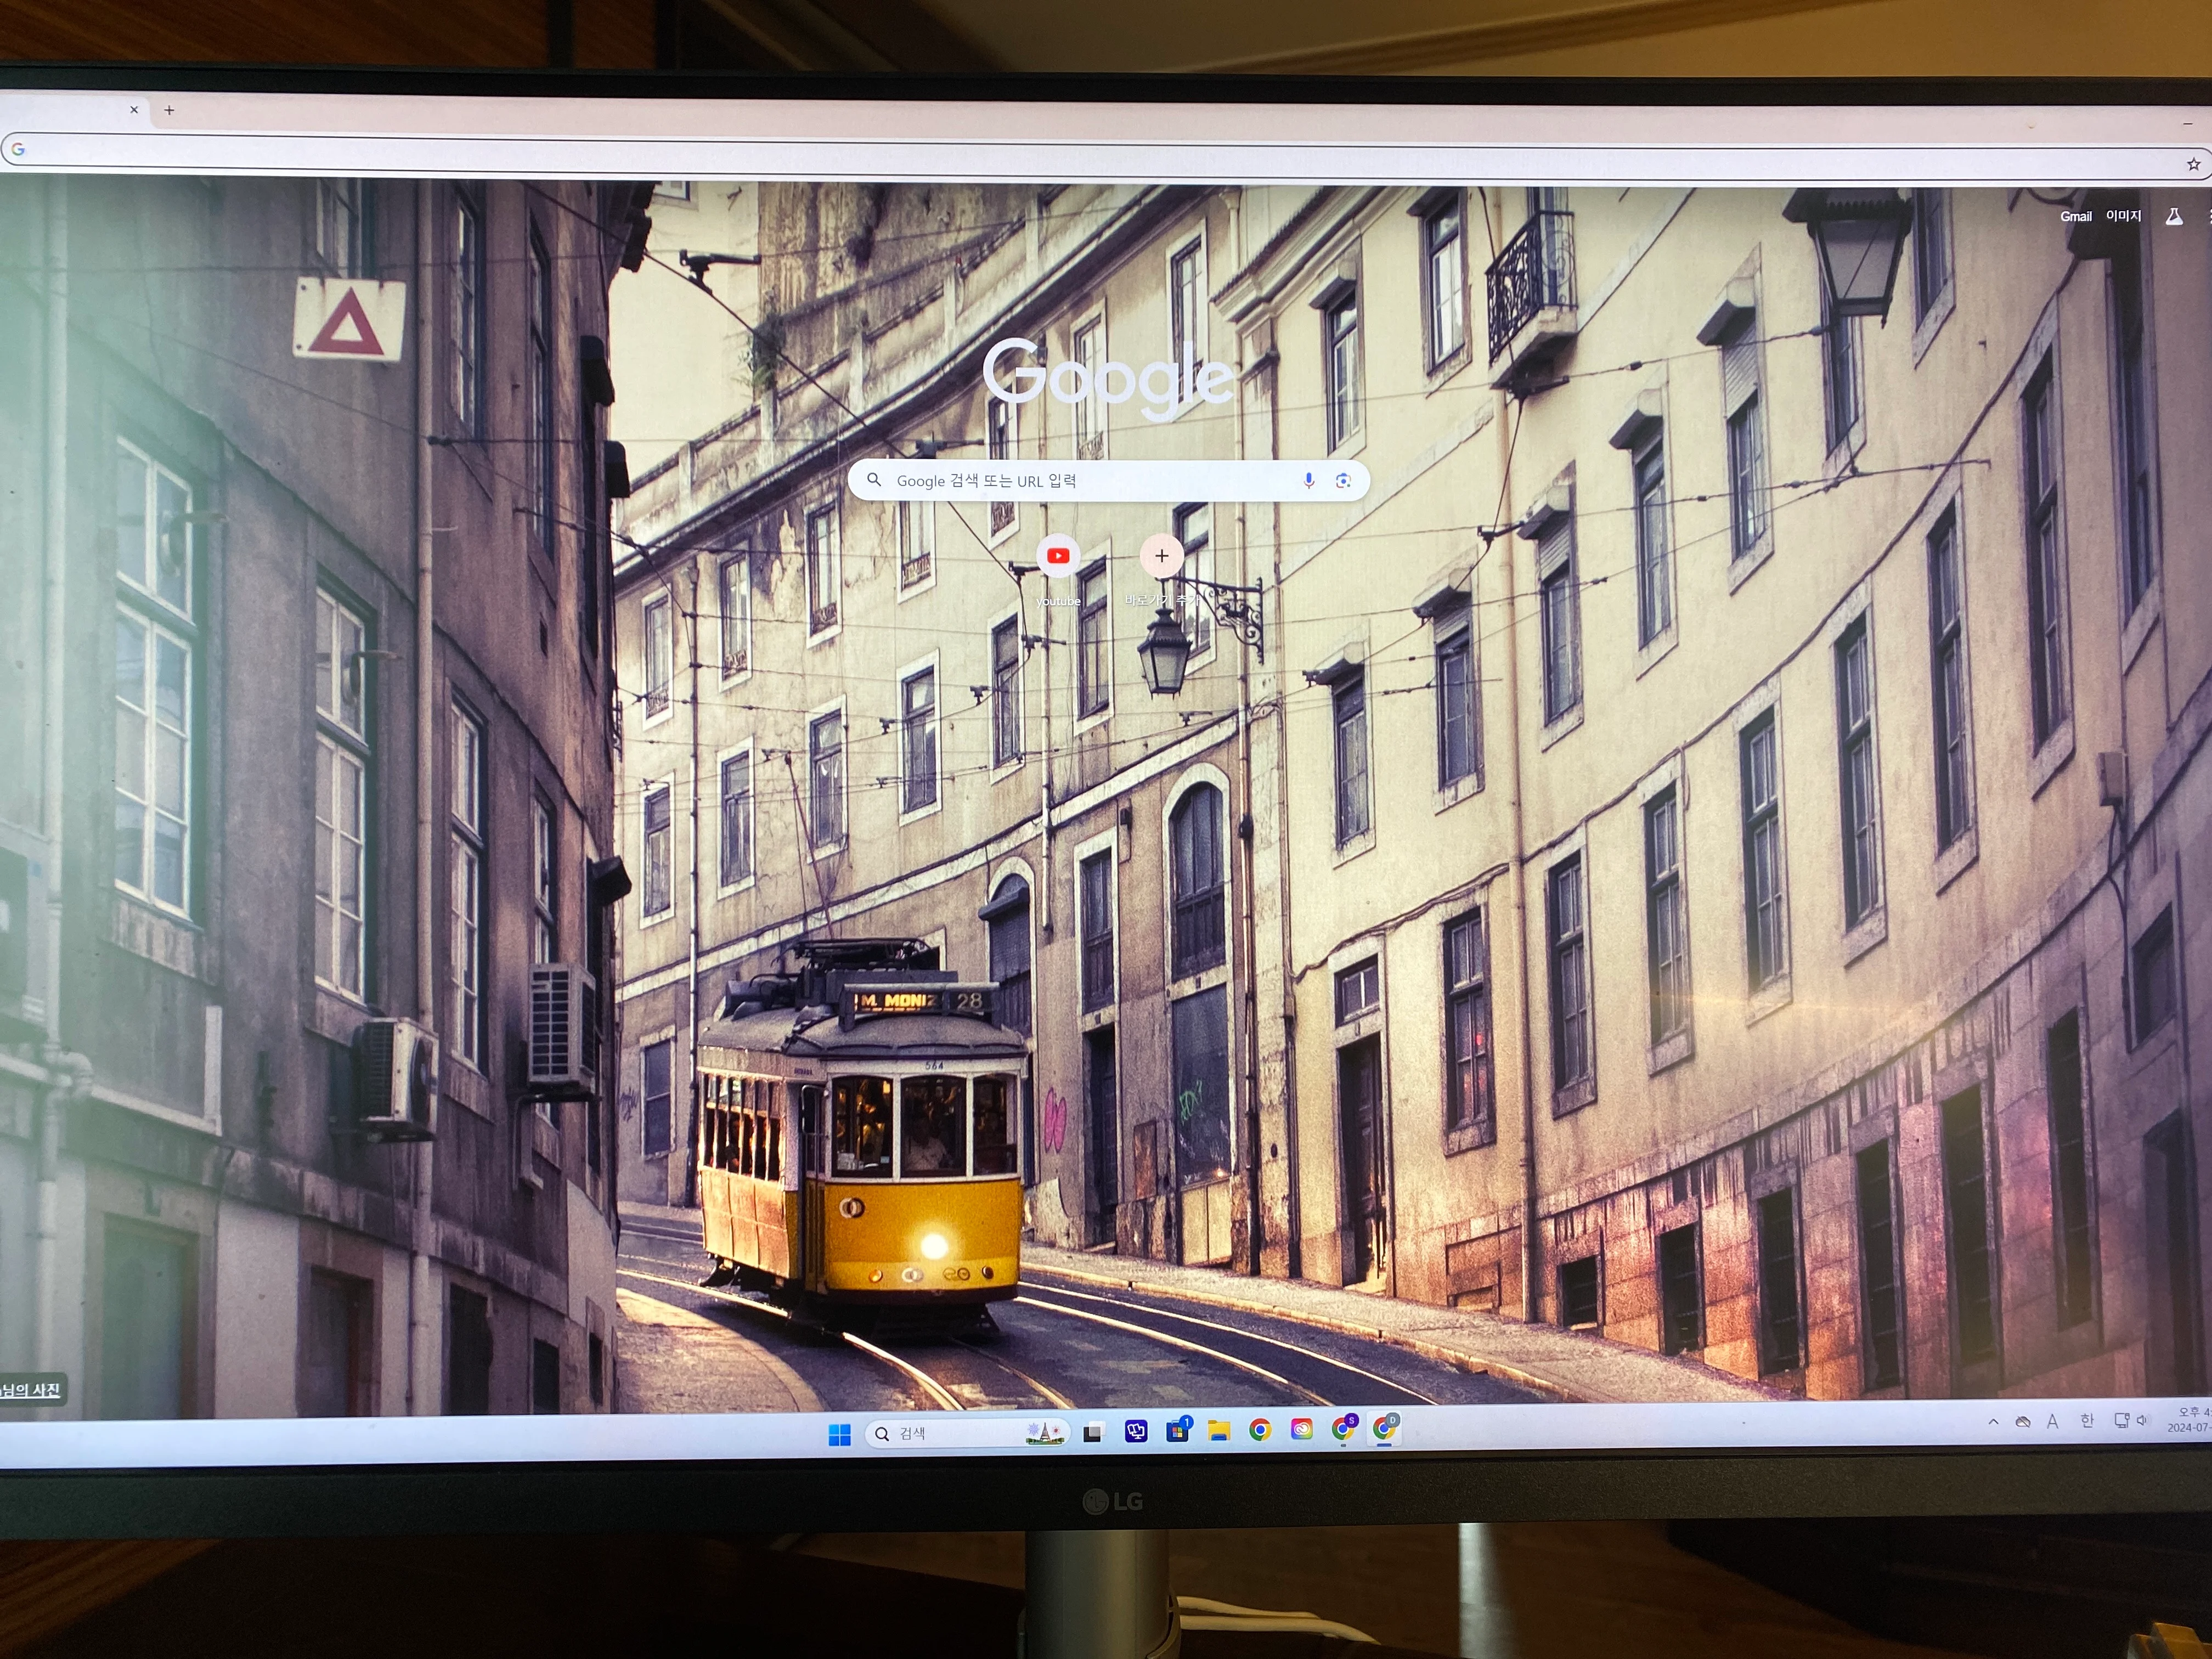Minimize the Chrome window

[2187, 123]
